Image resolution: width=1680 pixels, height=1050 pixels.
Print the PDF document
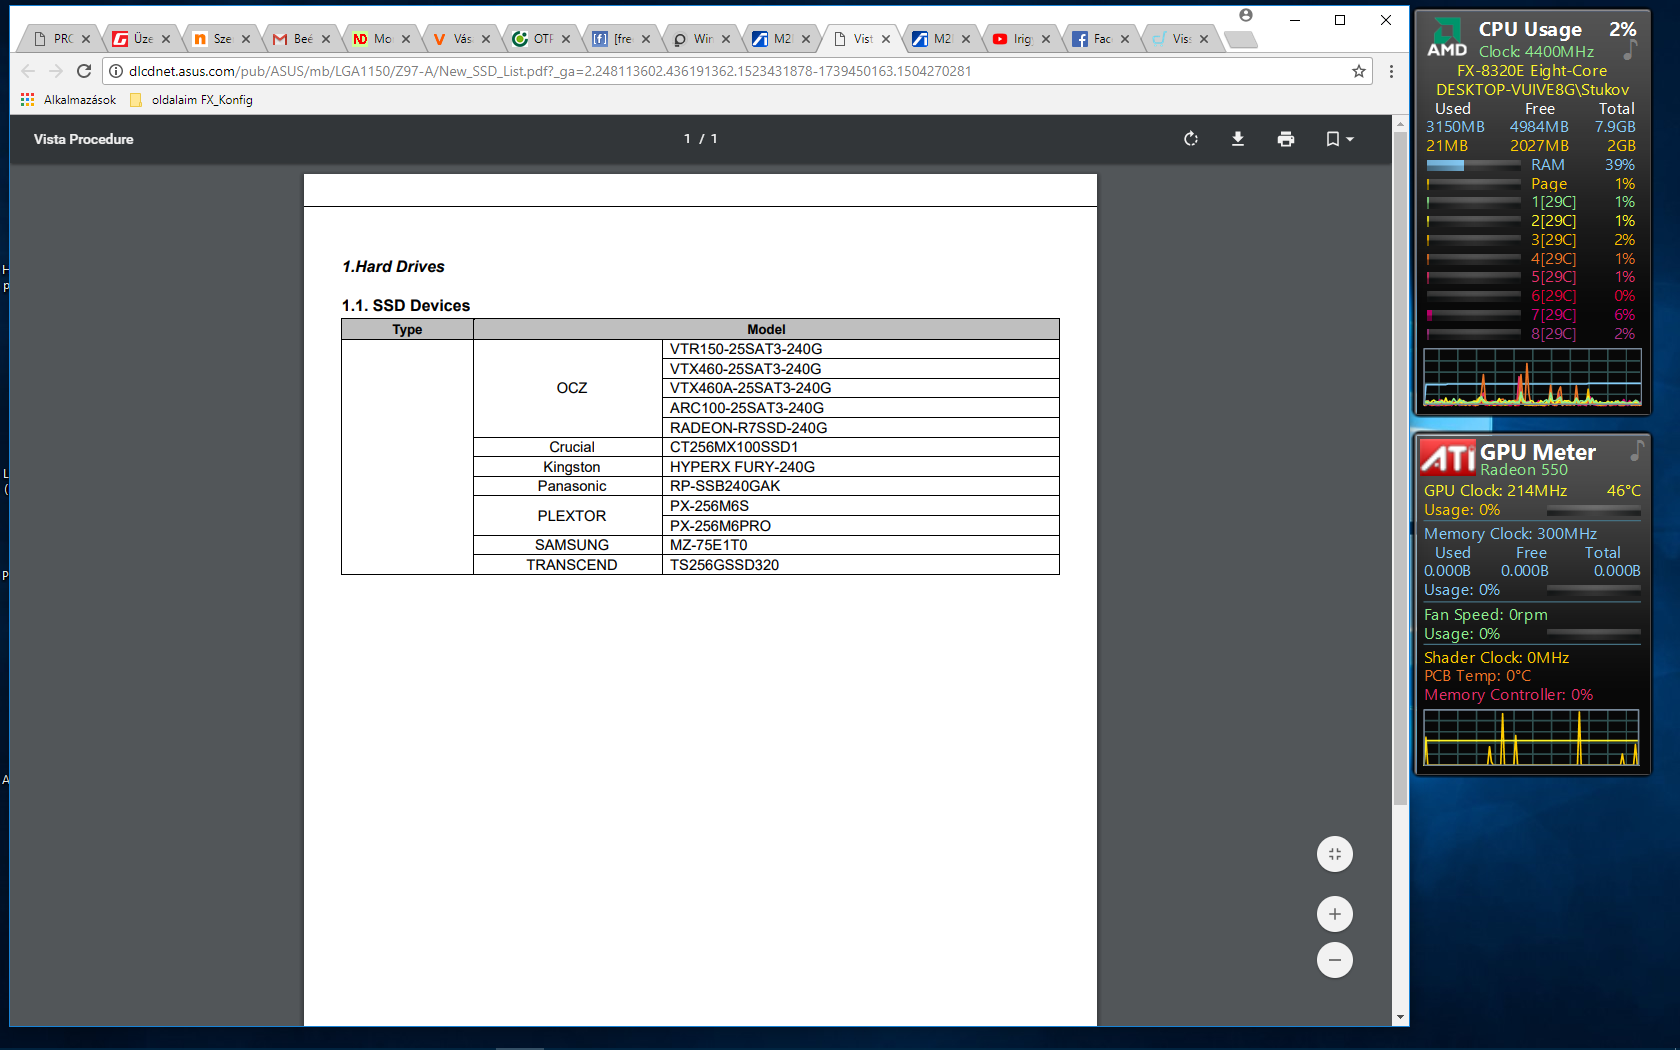point(1286,139)
